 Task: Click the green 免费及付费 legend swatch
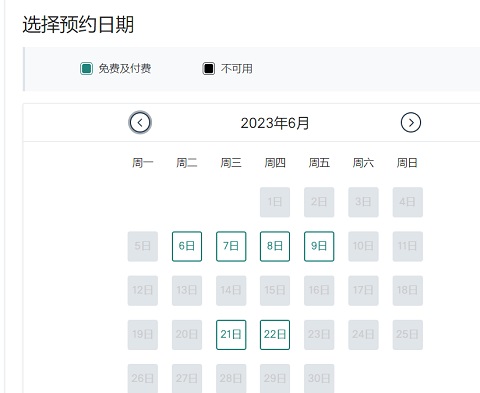point(86,69)
